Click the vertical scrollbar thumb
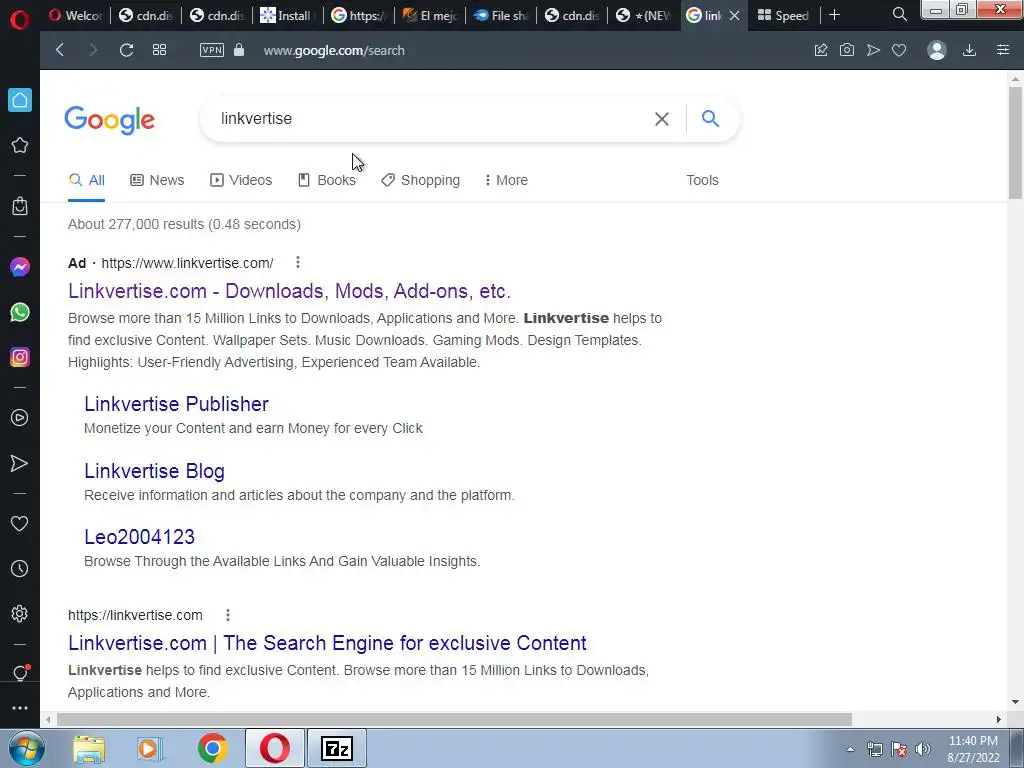1024x768 pixels. coord(1015,142)
